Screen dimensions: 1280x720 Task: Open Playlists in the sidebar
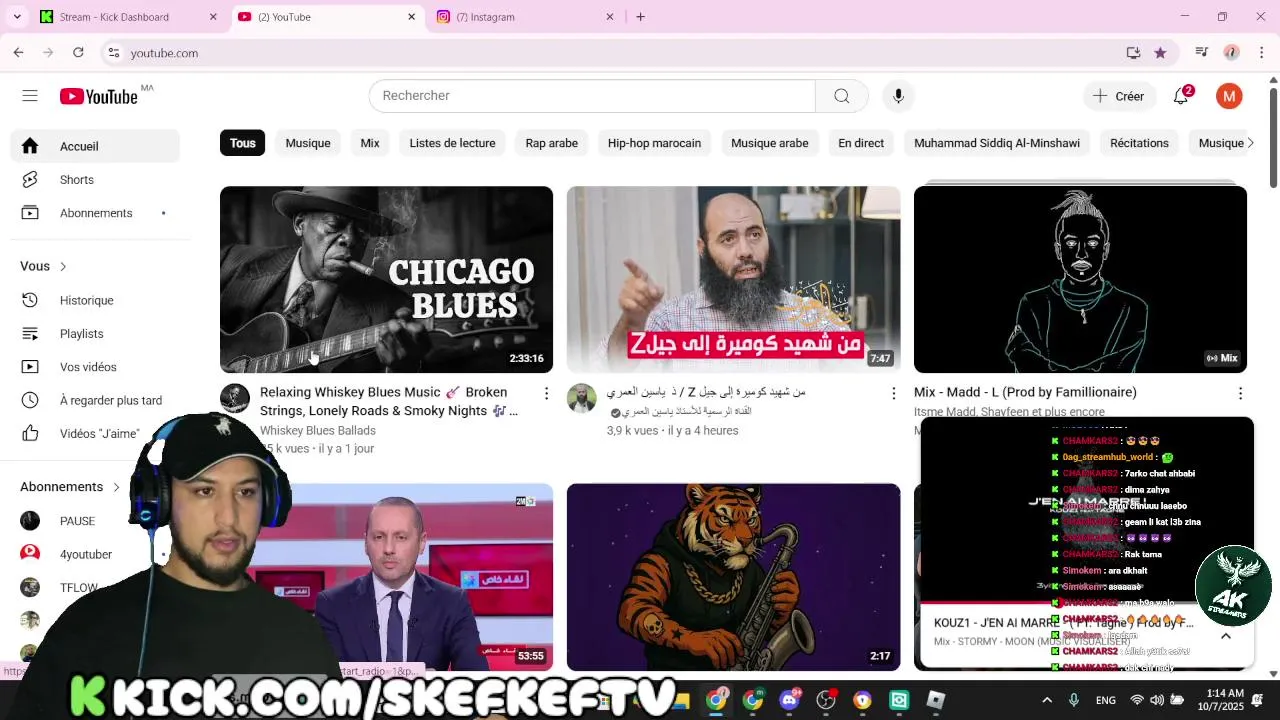coord(96,334)
